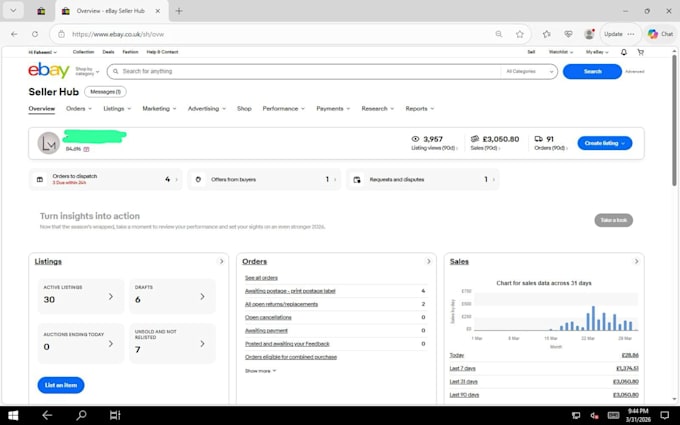This screenshot has height=425, width=680.
Task: Expand the Reports menu
Action: 420,109
